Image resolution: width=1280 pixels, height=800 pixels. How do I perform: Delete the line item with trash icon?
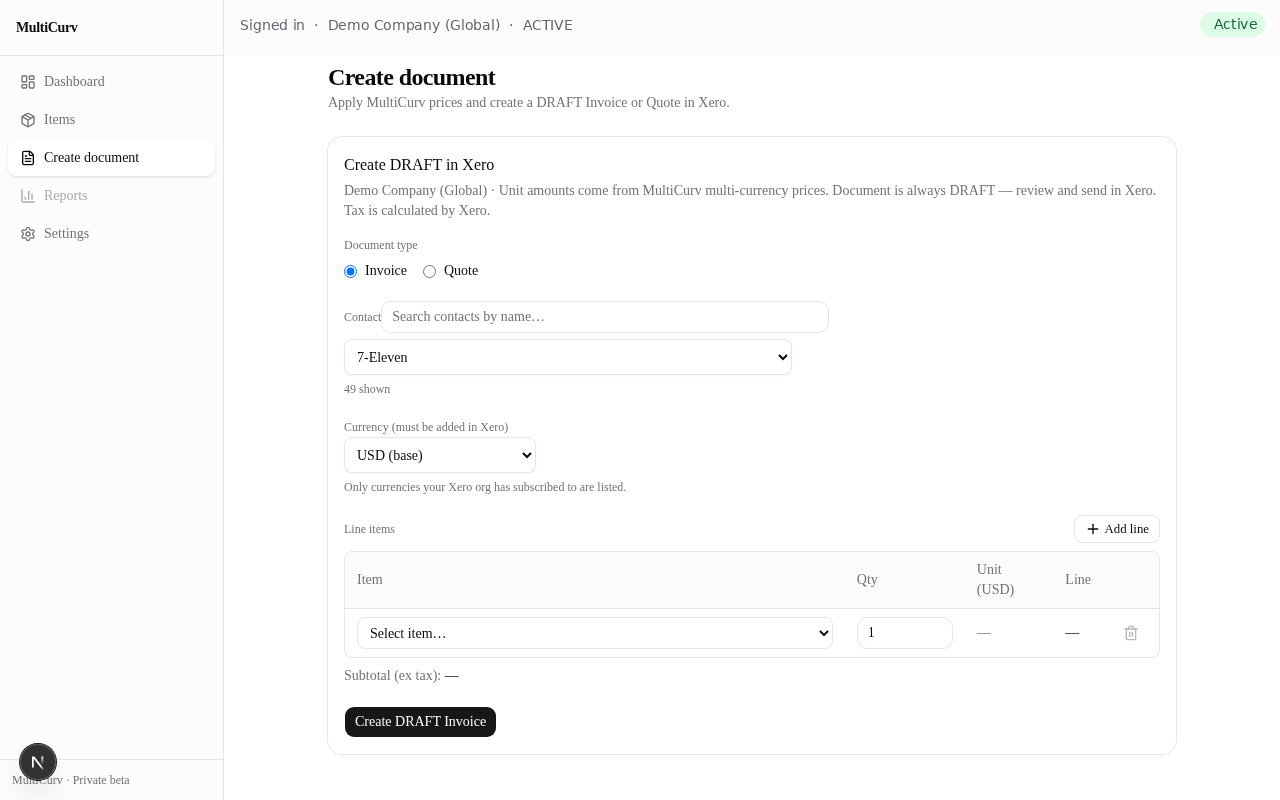1131,633
